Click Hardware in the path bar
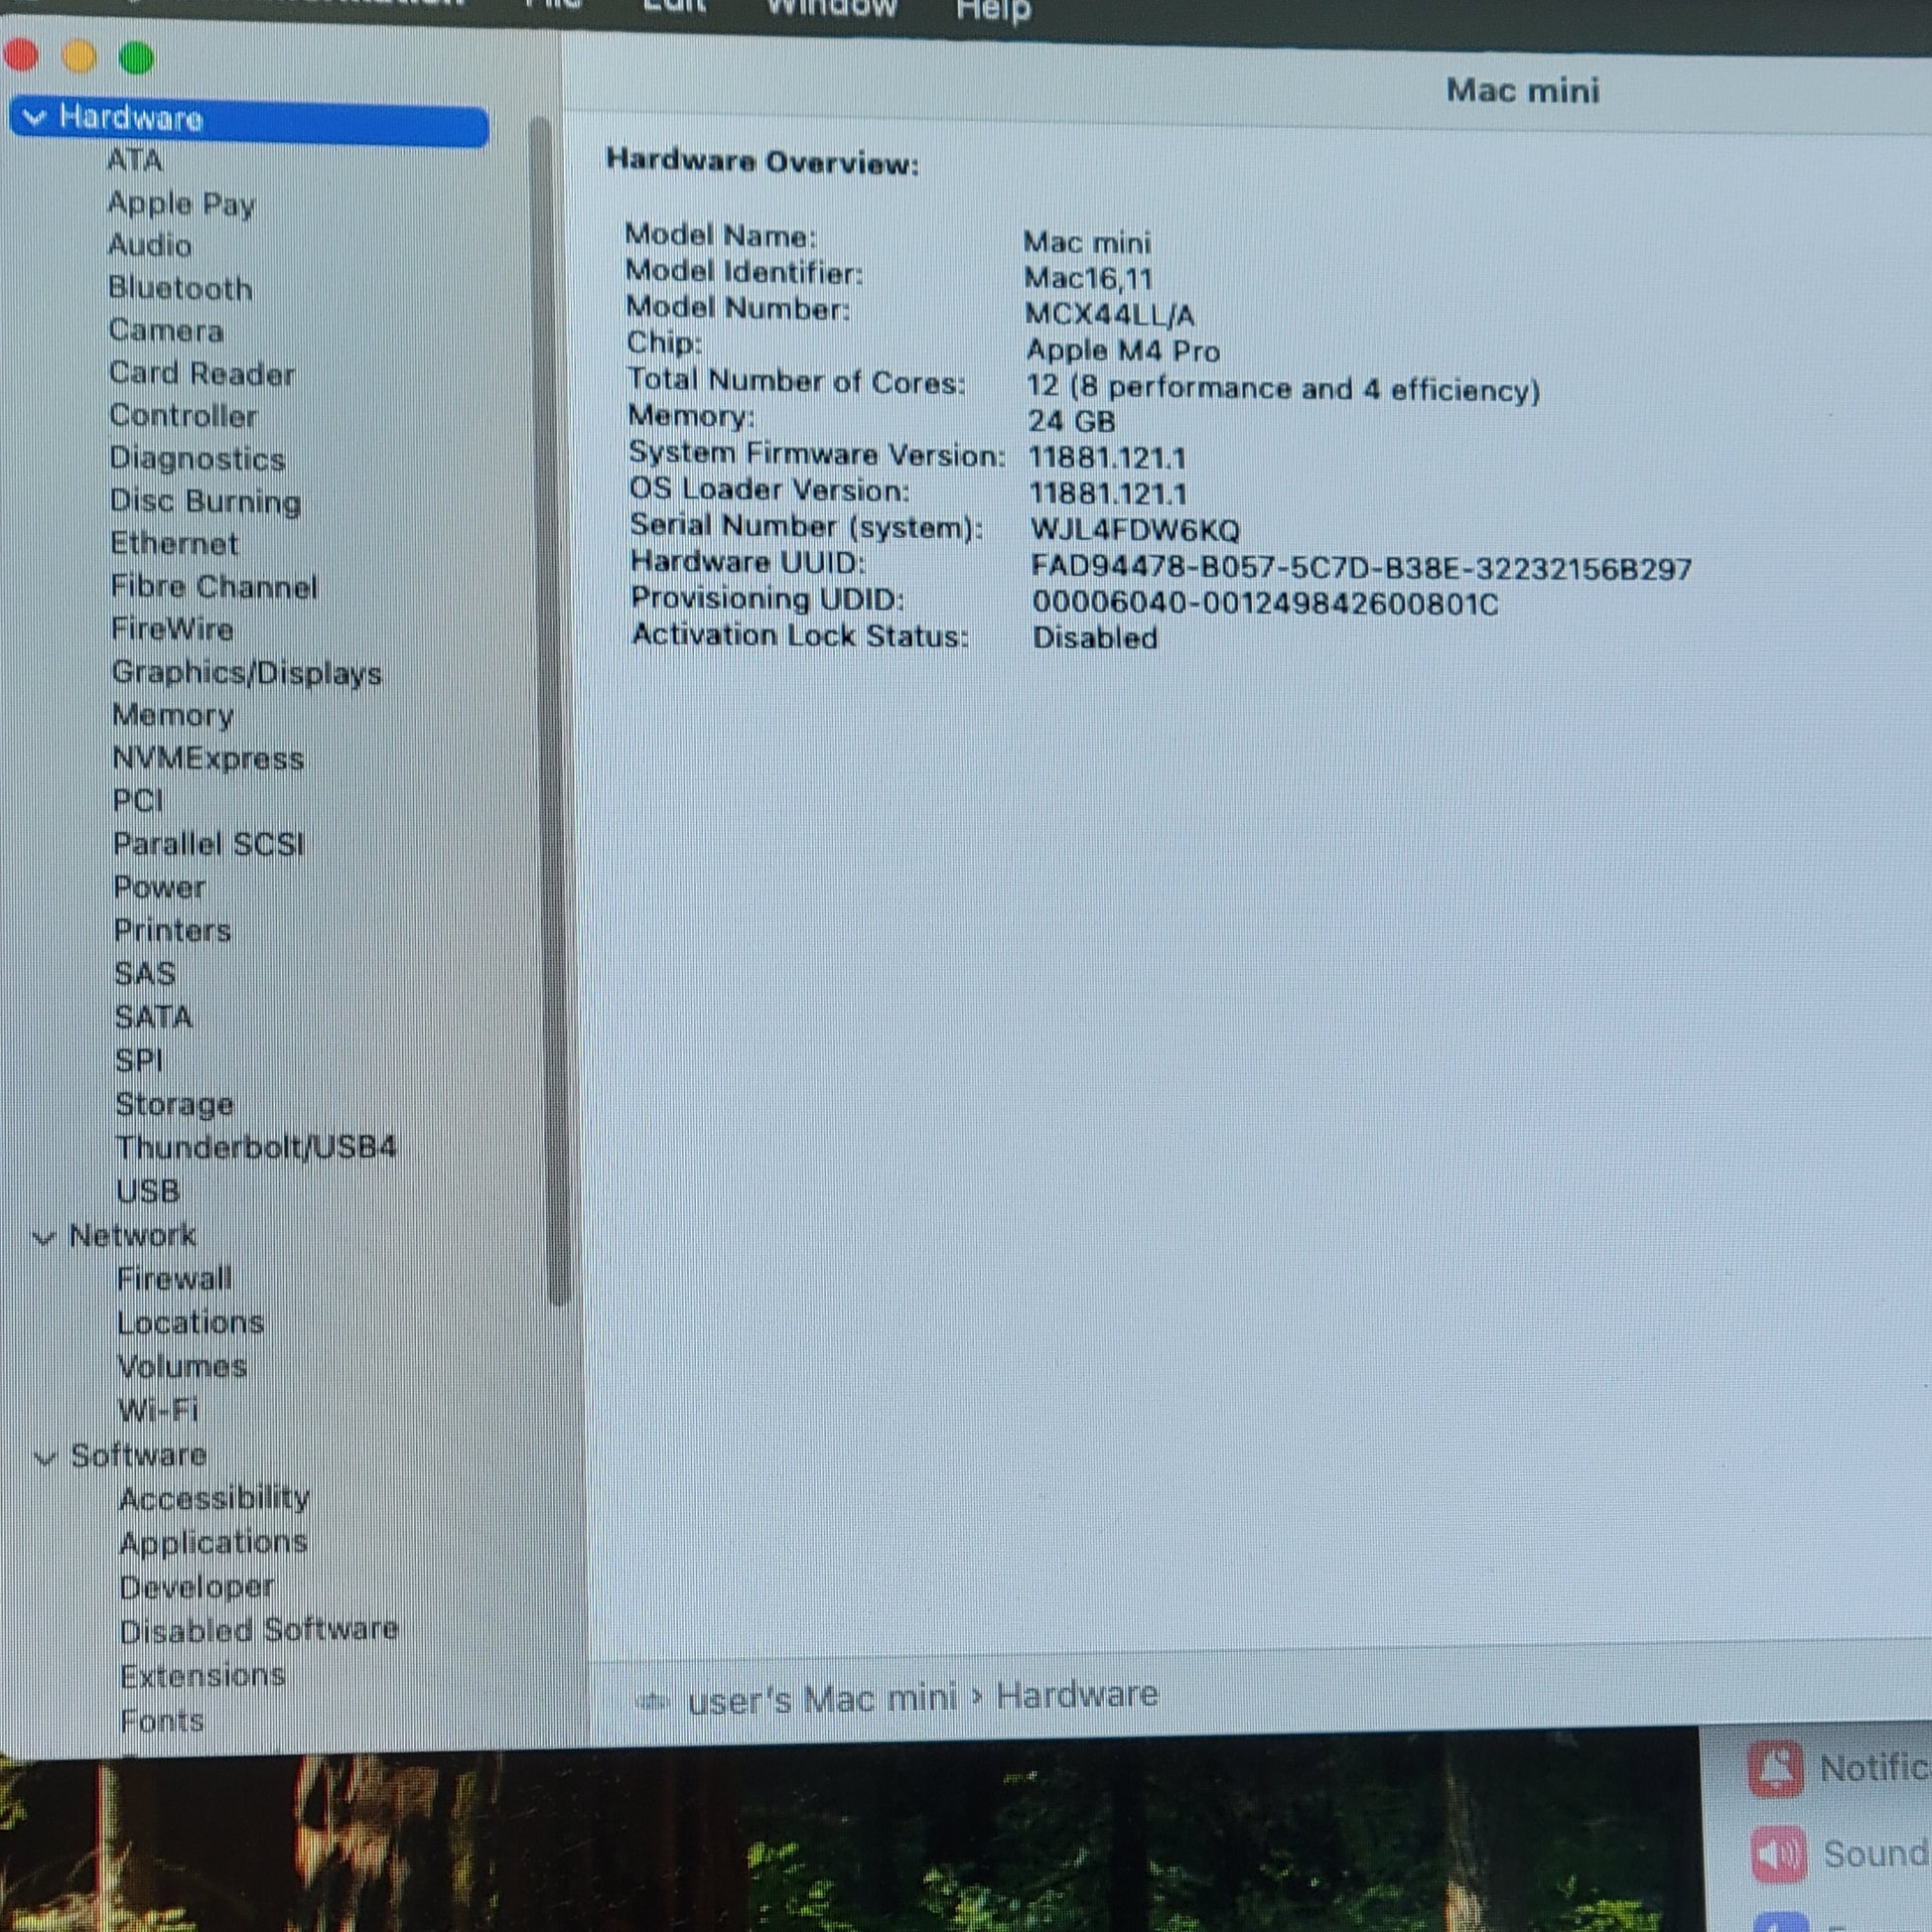1932x1932 pixels. [x=1077, y=1695]
